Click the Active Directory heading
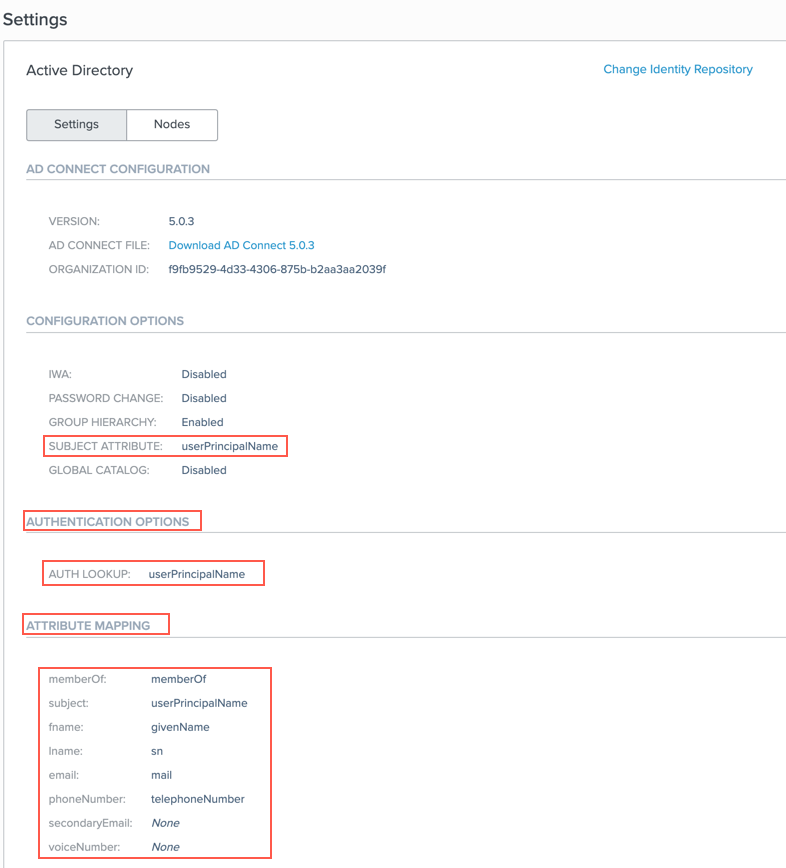 [79, 71]
